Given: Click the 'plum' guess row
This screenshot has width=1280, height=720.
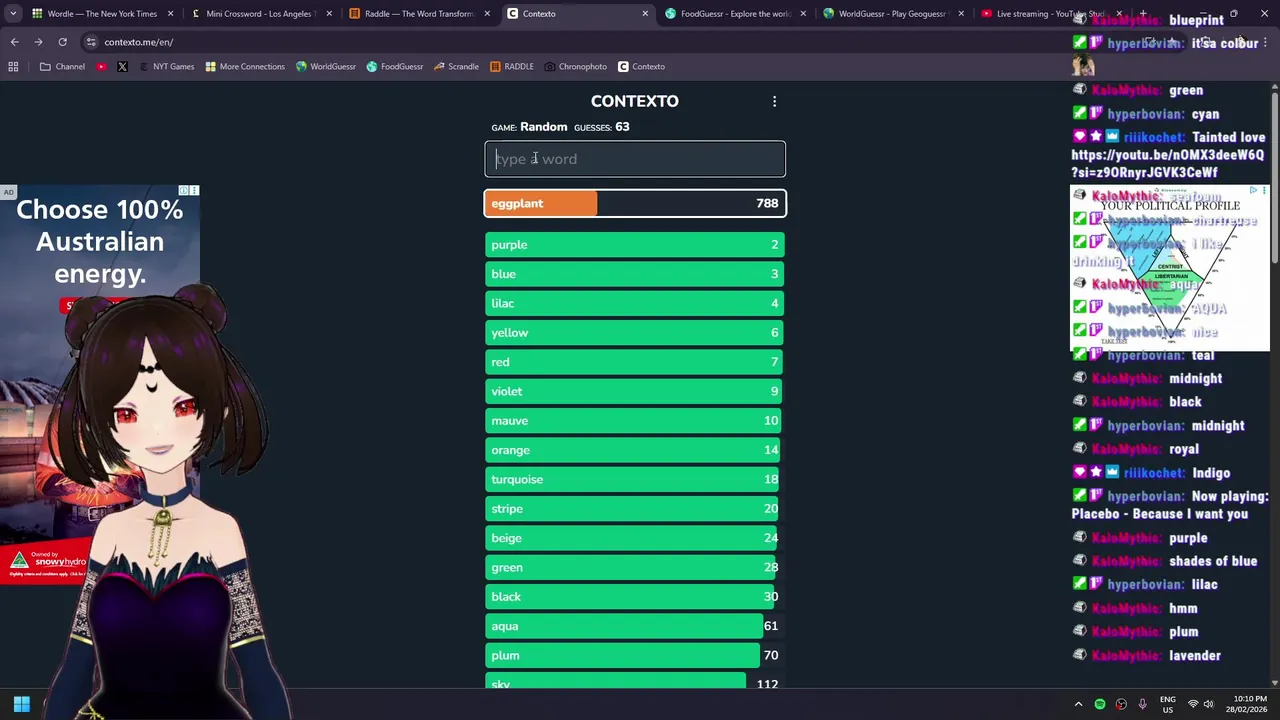Looking at the screenshot, I should 635,655.
